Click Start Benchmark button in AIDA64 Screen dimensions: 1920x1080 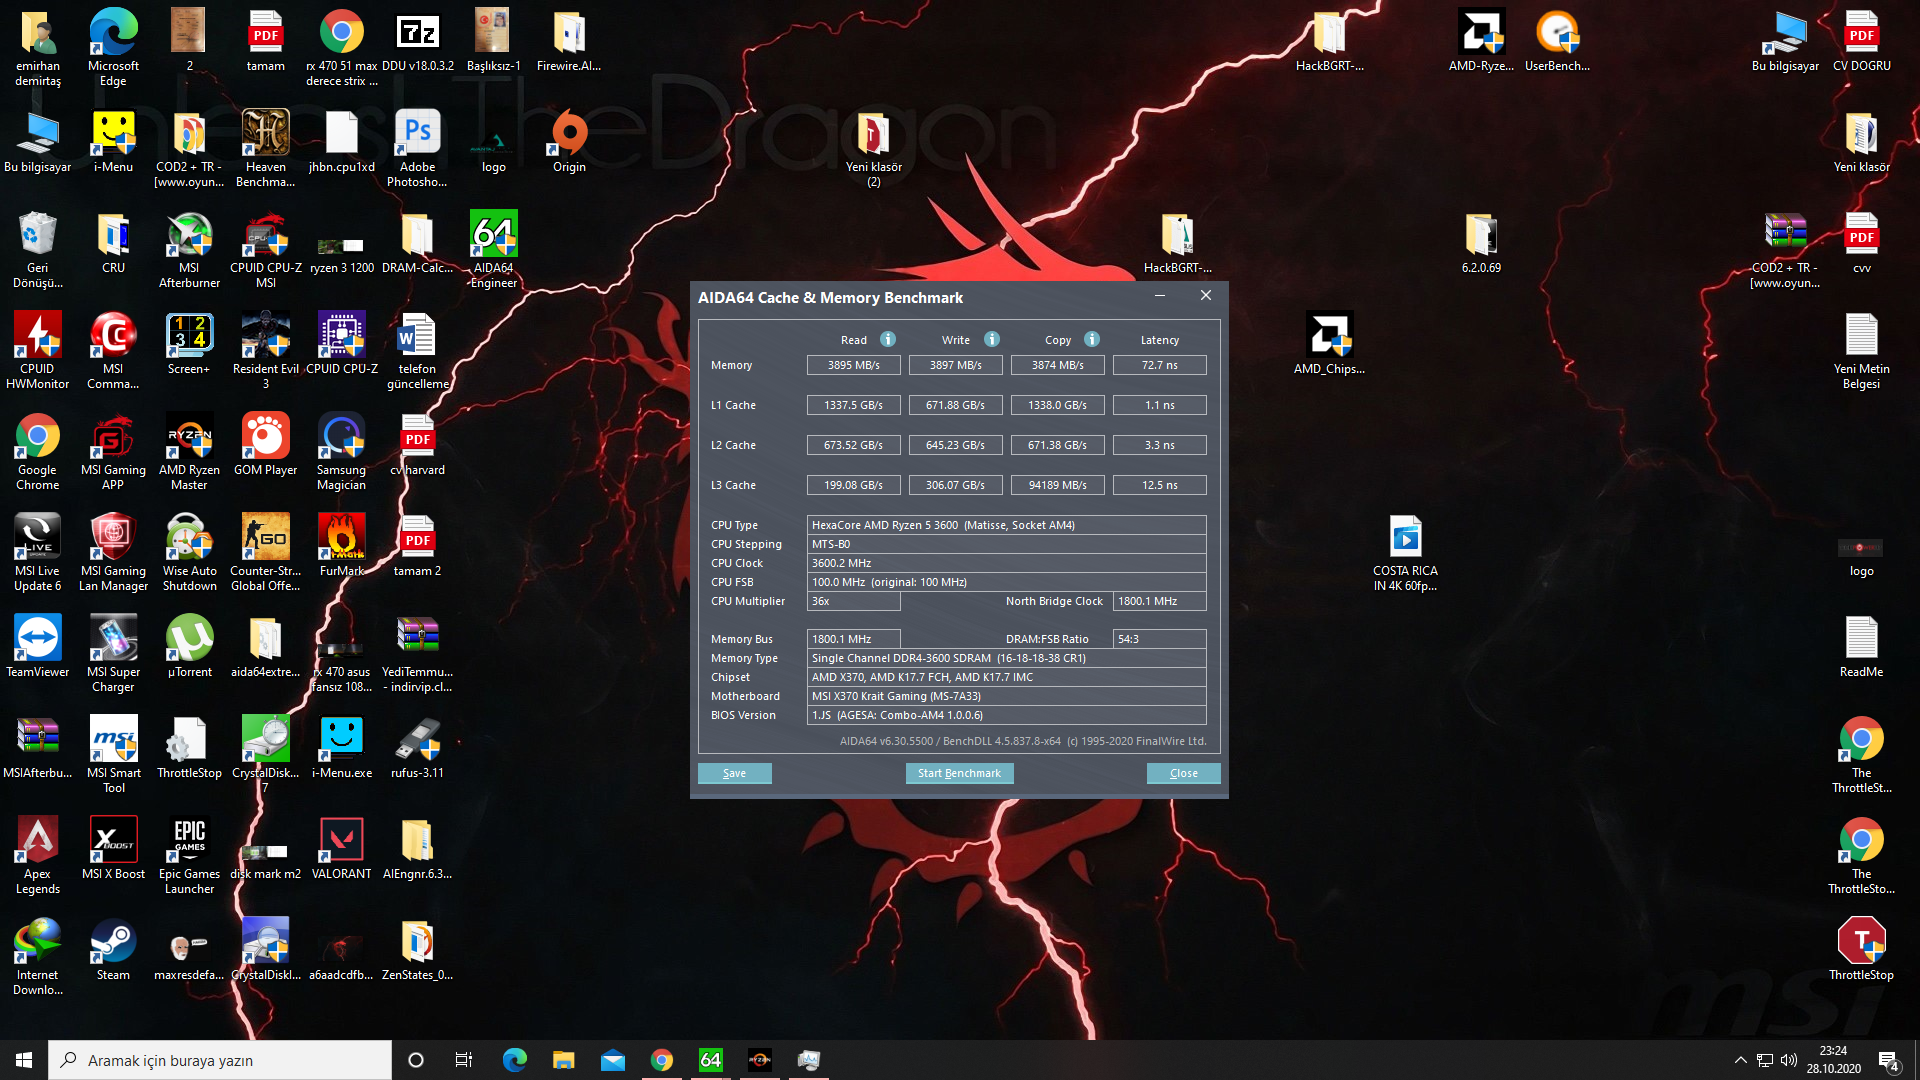coord(959,773)
